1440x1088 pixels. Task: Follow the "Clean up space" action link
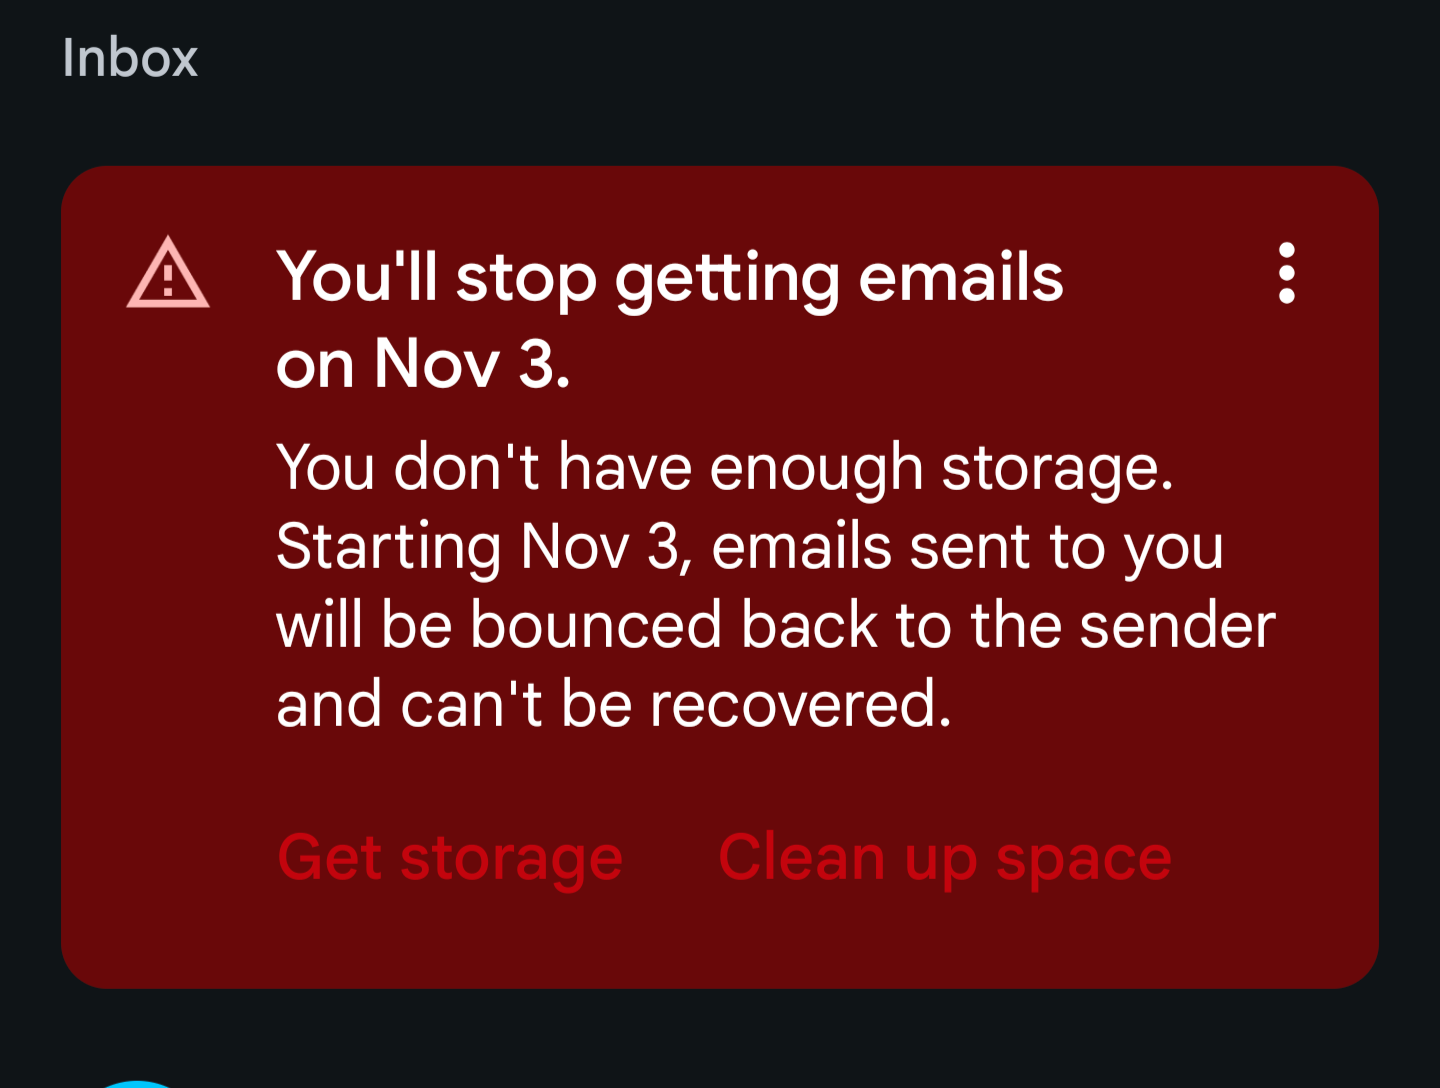[x=945, y=858]
